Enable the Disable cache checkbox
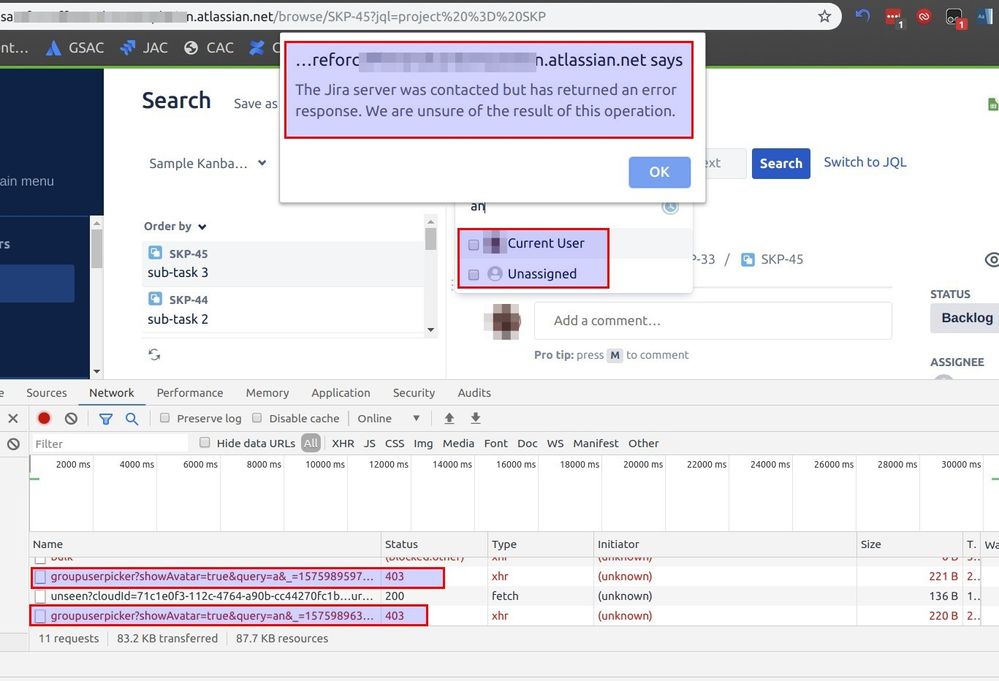This screenshot has height=681, width=999. click(x=257, y=418)
